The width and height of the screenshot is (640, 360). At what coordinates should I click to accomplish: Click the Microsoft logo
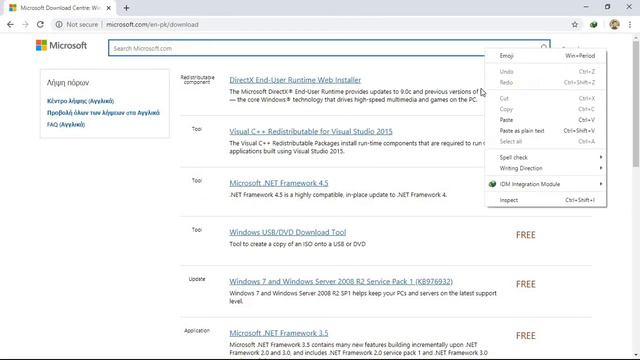coord(61,45)
